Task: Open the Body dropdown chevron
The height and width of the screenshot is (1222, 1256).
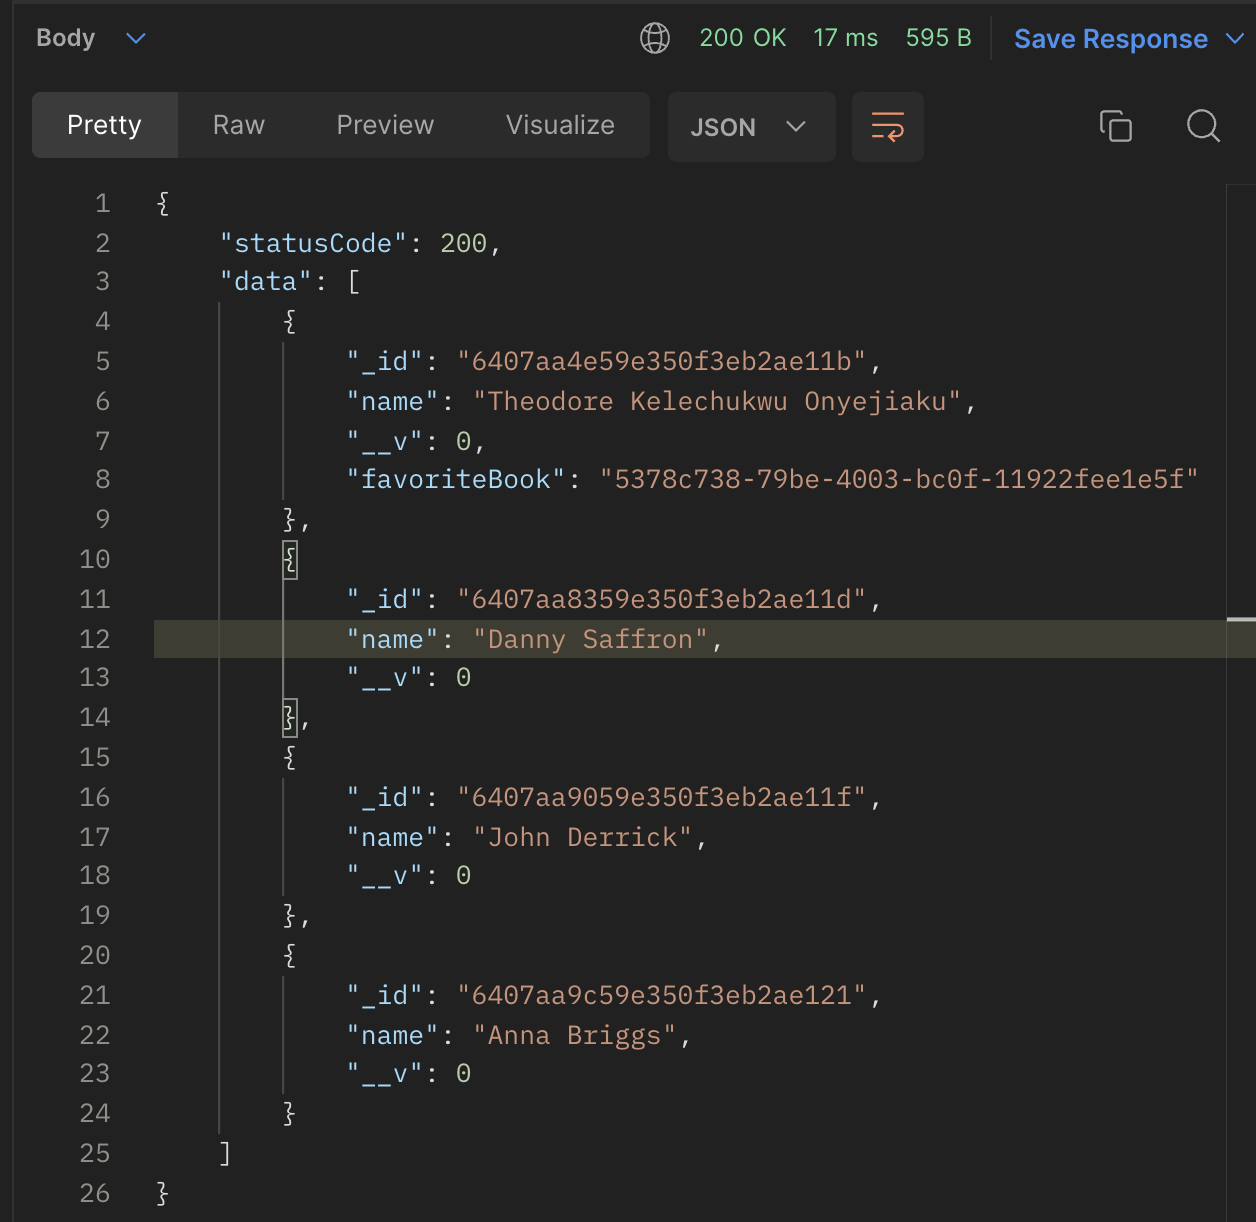Action: 136,38
